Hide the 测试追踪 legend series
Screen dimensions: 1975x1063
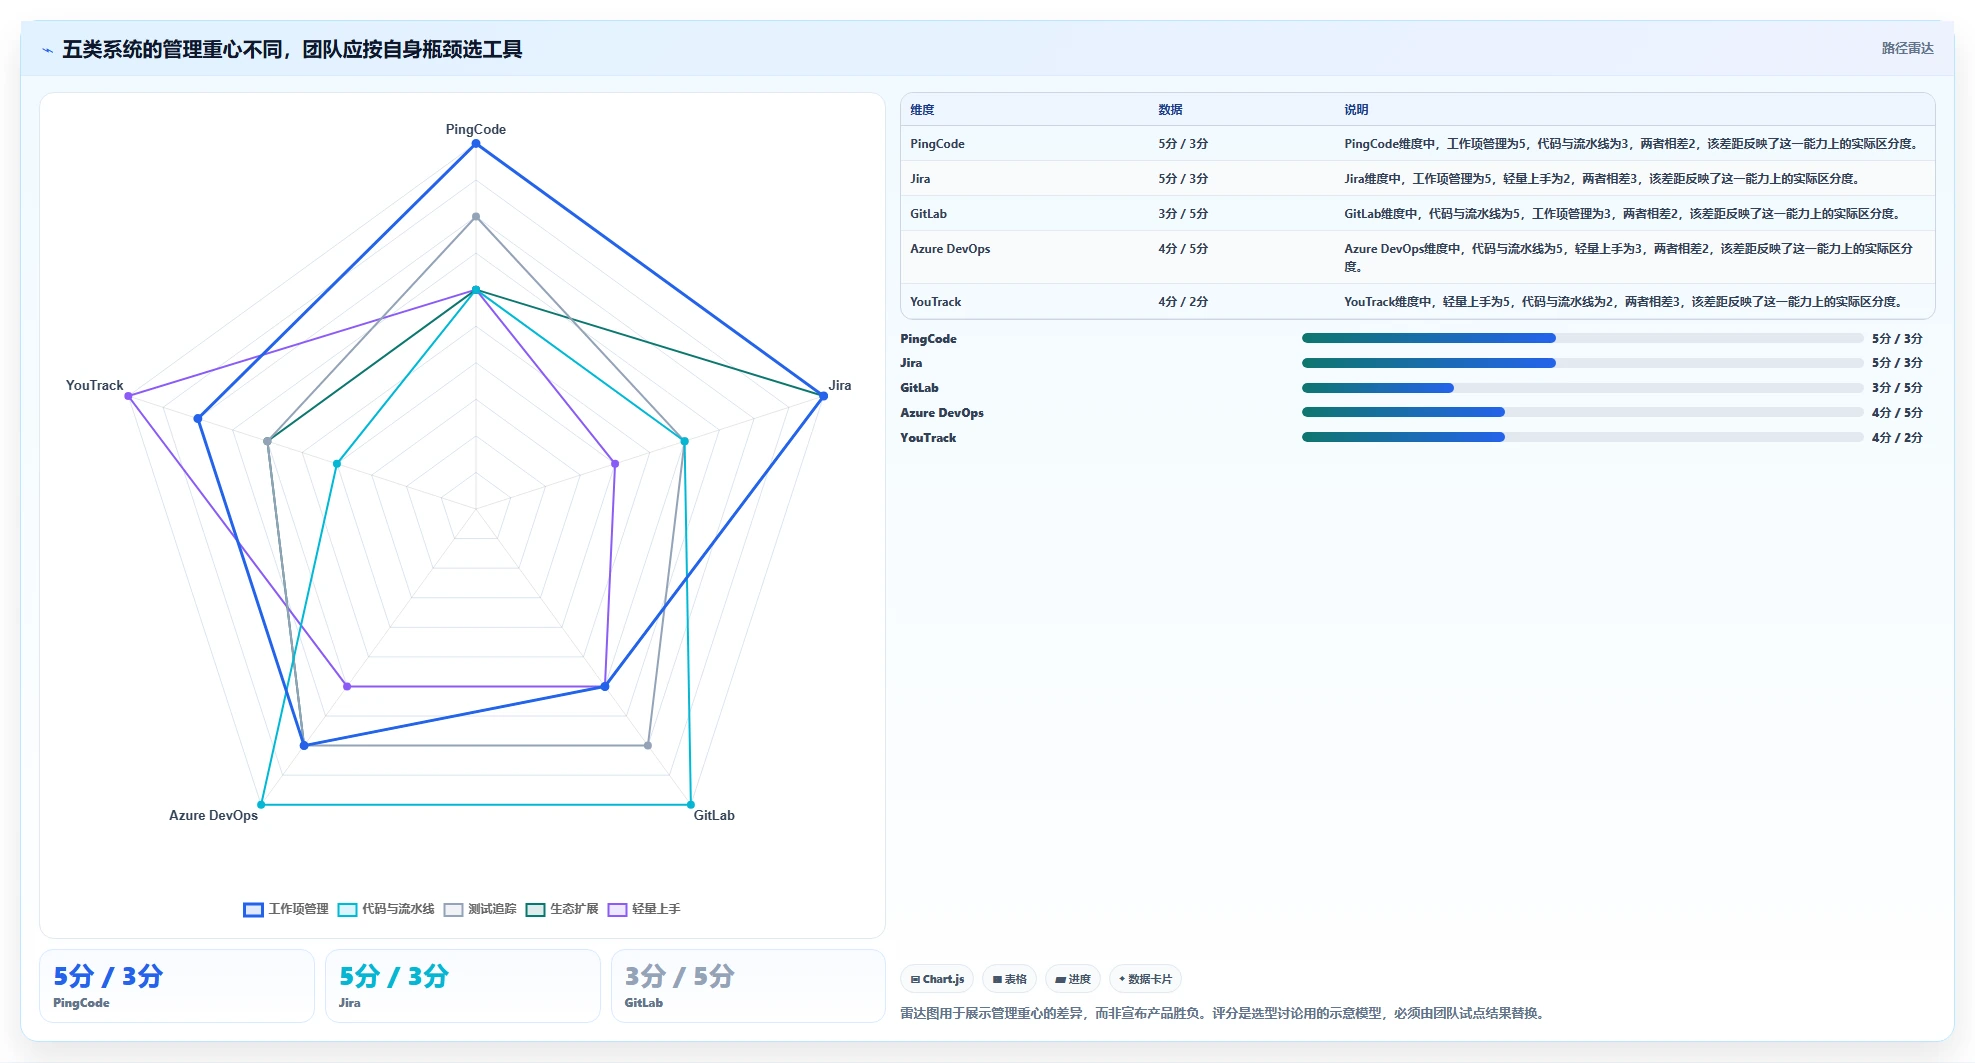click(480, 909)
